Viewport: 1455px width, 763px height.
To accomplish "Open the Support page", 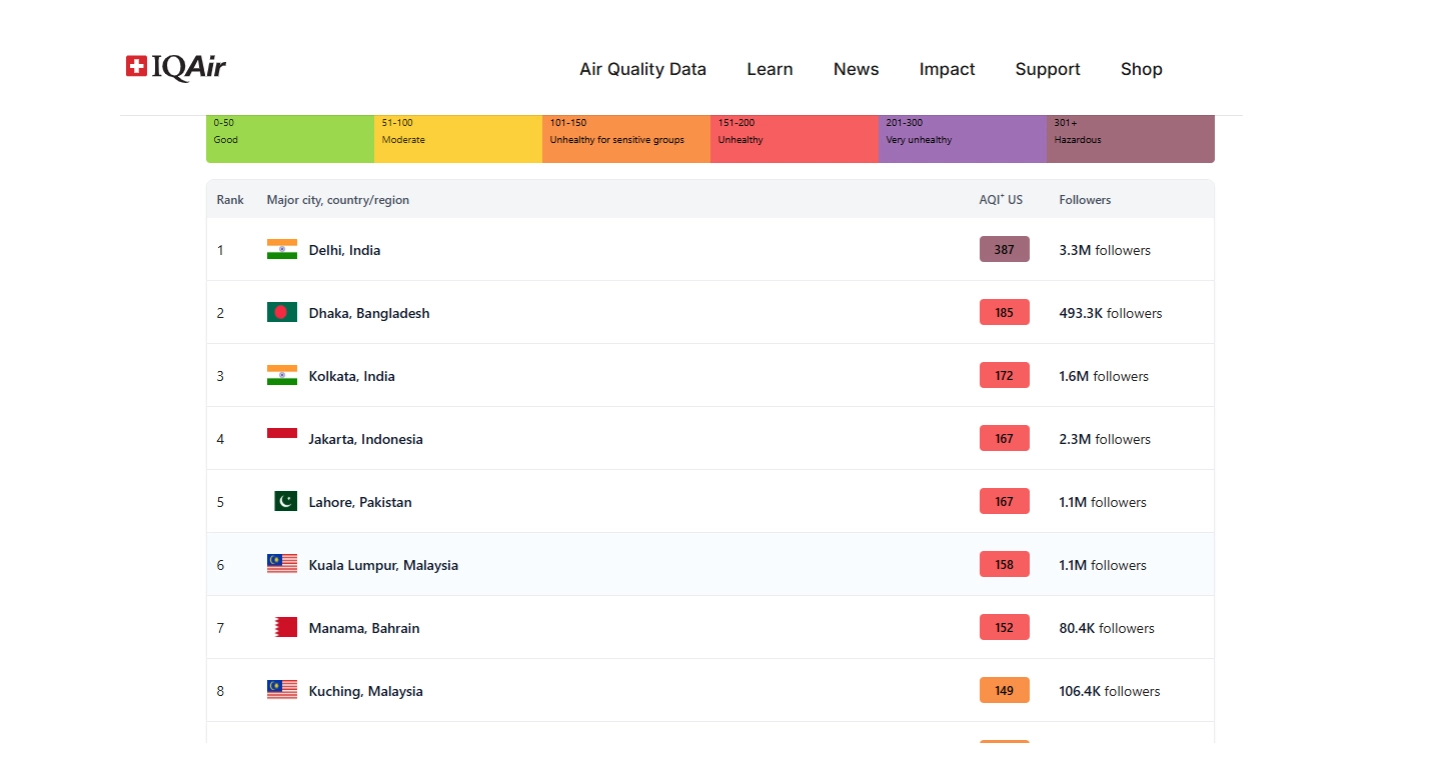I will 1048,69.
